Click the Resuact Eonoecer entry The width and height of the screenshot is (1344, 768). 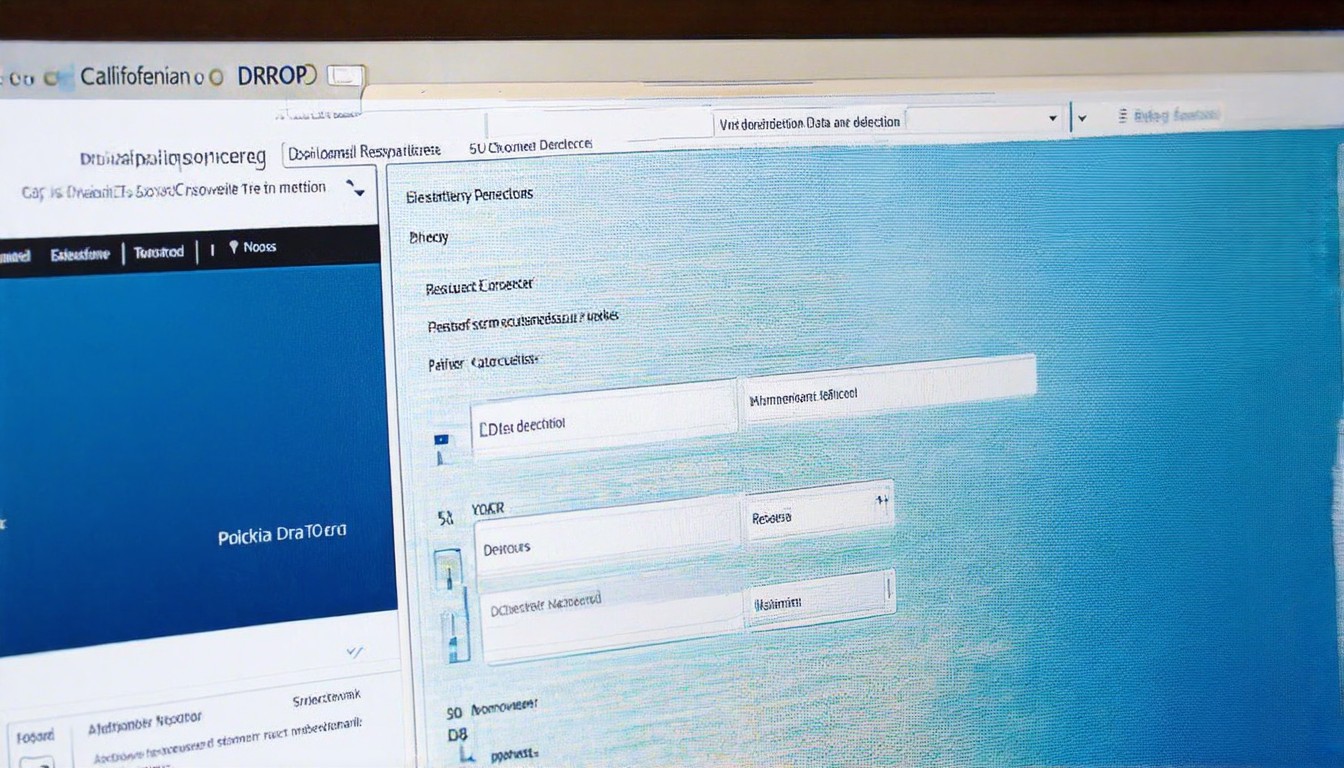479,287
